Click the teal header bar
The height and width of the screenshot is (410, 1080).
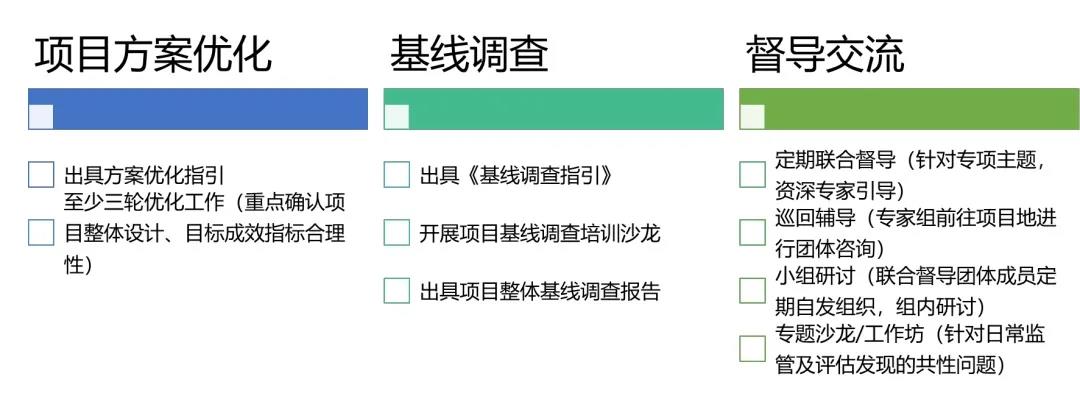(x=553, y=109)
